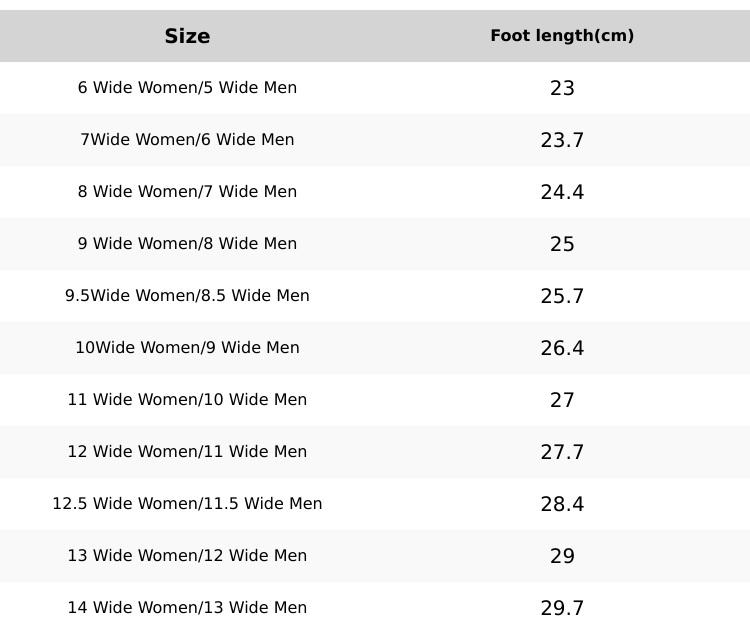This screenshot has height=634, width=750.
Task: Select the 25.7 foot length value
Action: [562, 296]
